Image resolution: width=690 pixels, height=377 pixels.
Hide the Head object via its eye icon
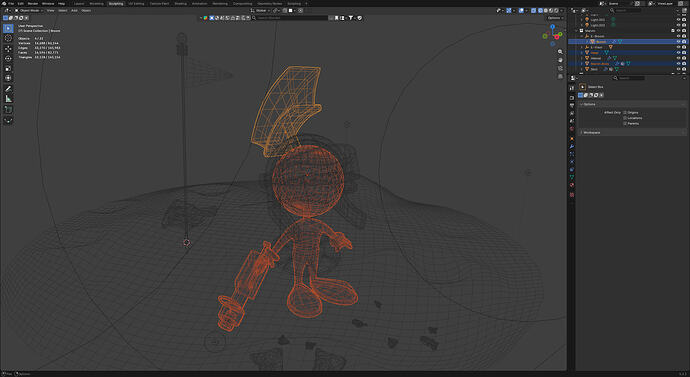tap(679, 53)
